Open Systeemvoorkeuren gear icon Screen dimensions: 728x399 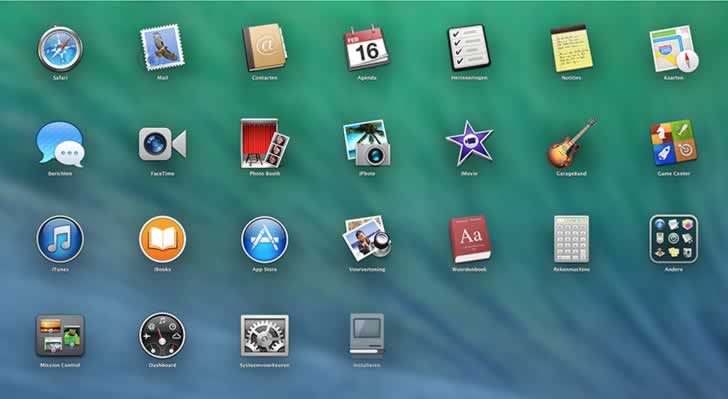(265, 335)
